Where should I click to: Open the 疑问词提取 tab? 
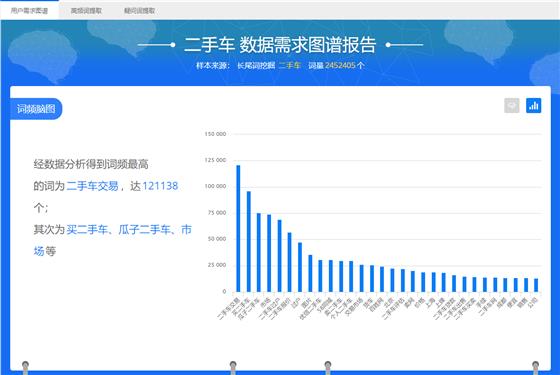[x=139, y=11]
